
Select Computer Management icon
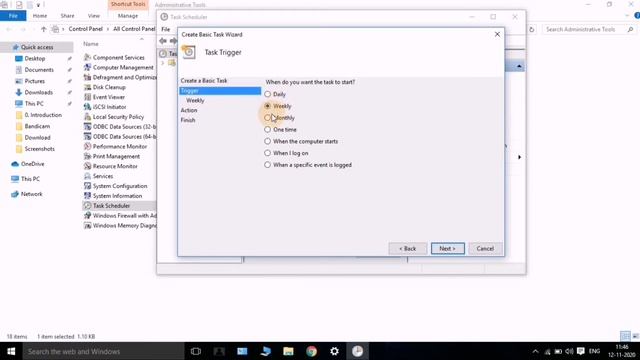click(87, 67)
